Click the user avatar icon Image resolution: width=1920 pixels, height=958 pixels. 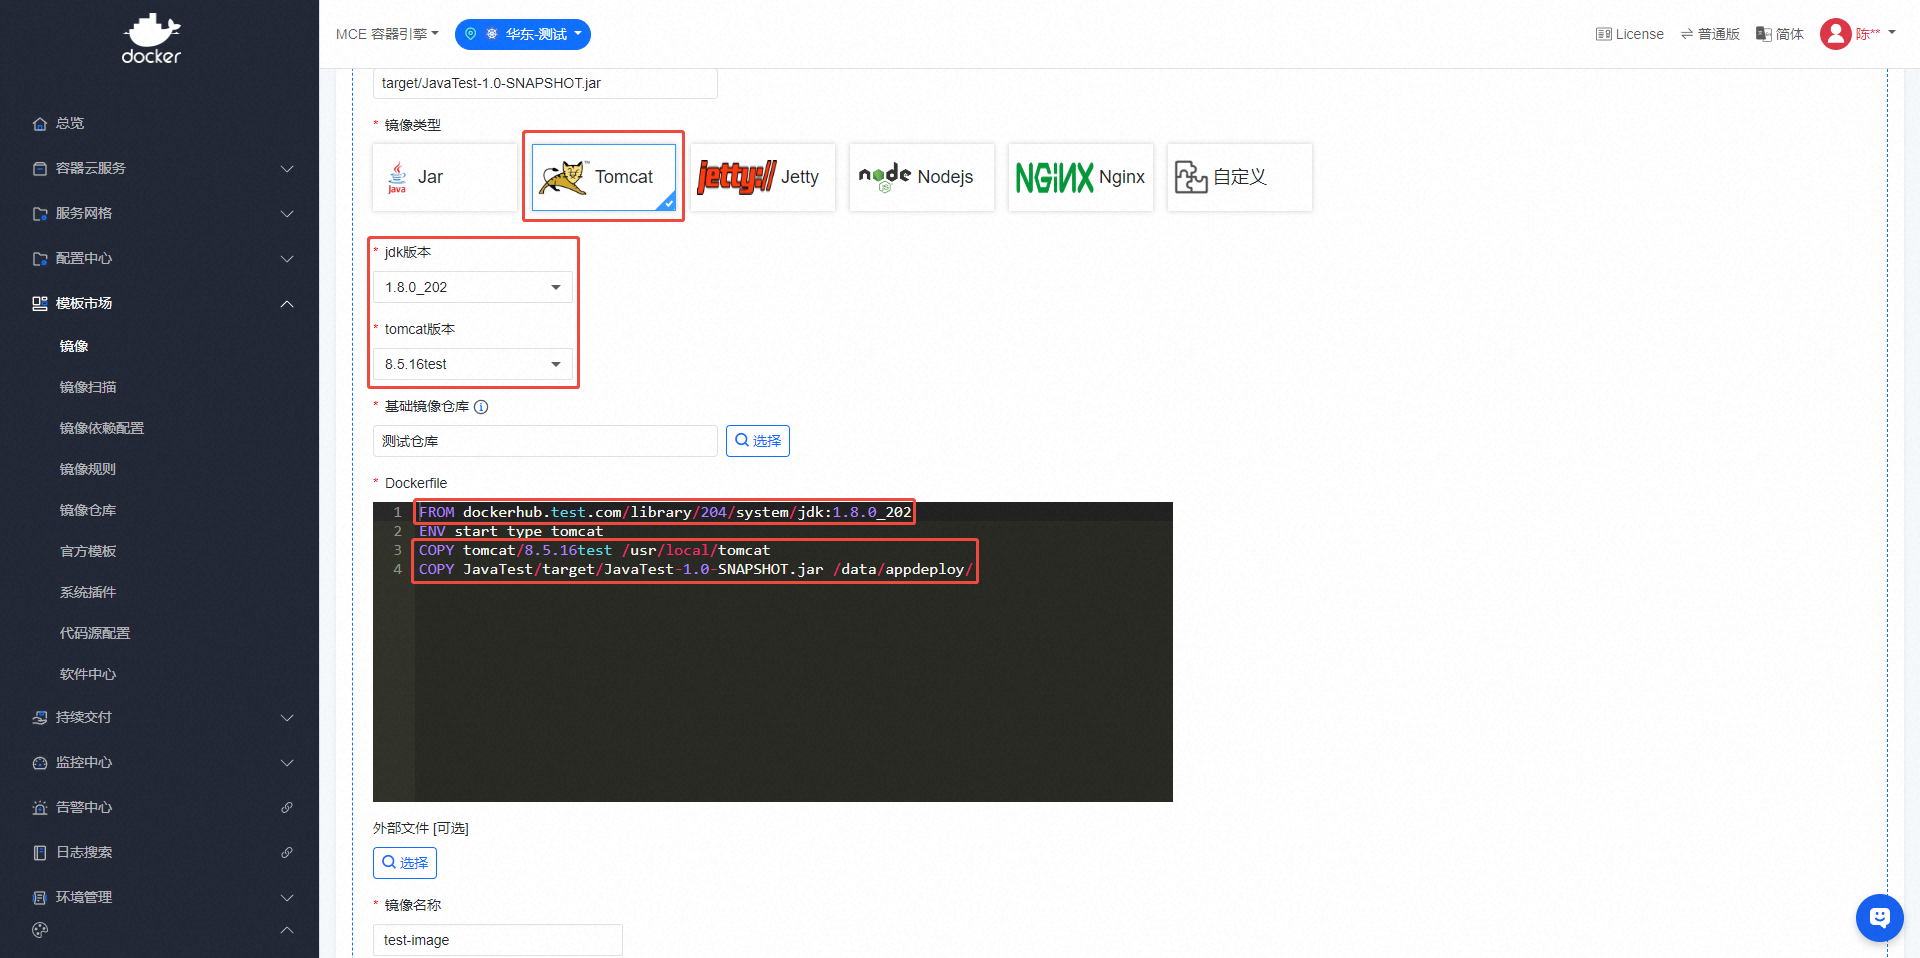pos(1835,34)
